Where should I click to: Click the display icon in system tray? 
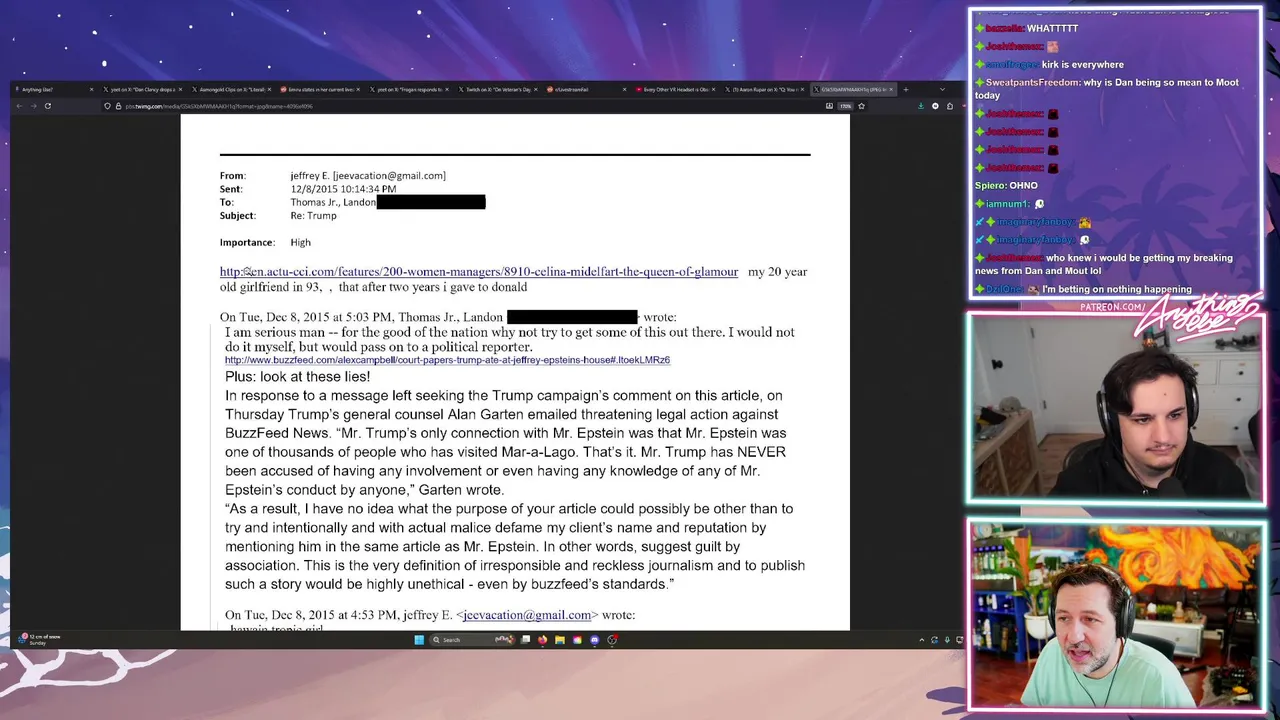[959, 640]
